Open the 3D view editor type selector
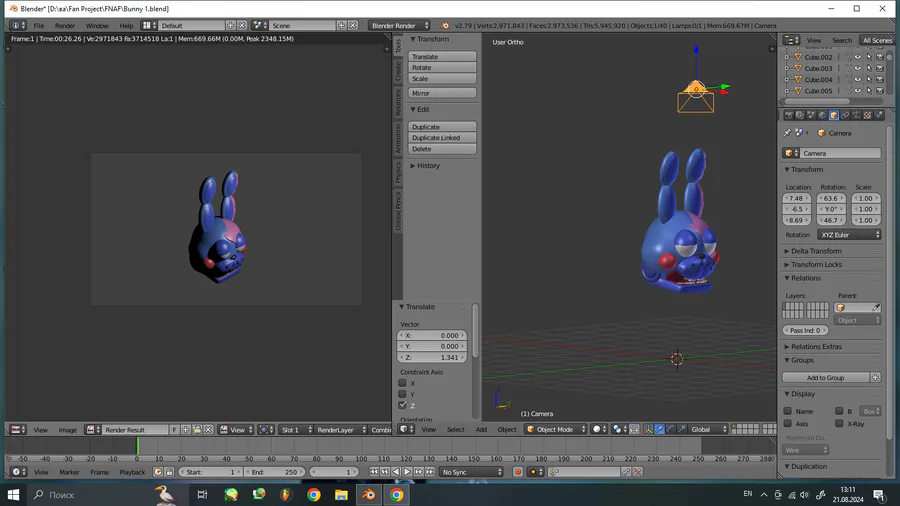The image size is (900, 506). pyautogui.click(x=406, y=429)
